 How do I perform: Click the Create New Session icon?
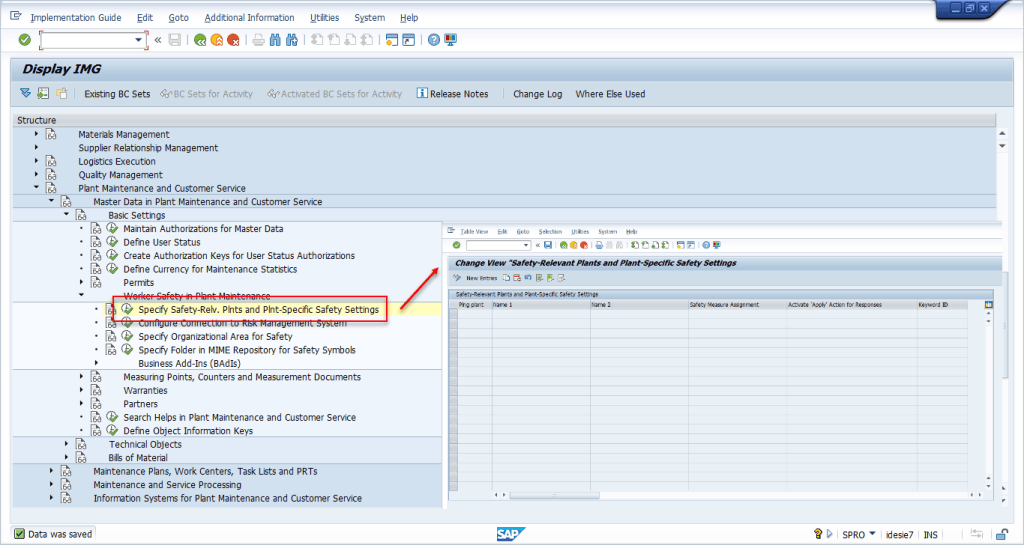392,40
